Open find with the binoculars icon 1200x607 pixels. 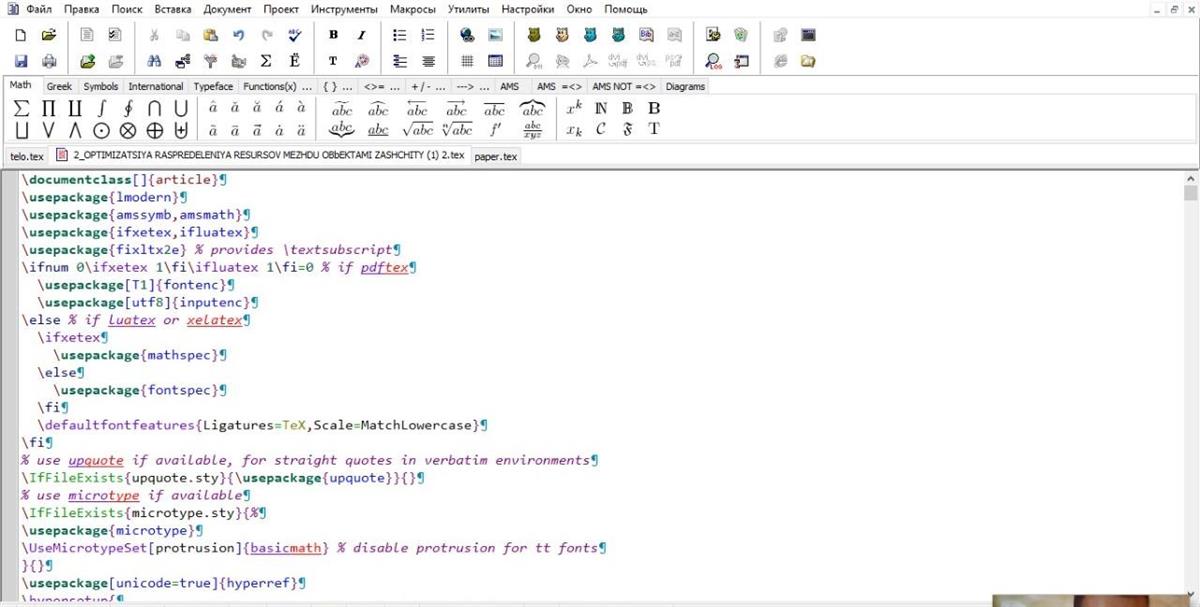tap(154, 61)
